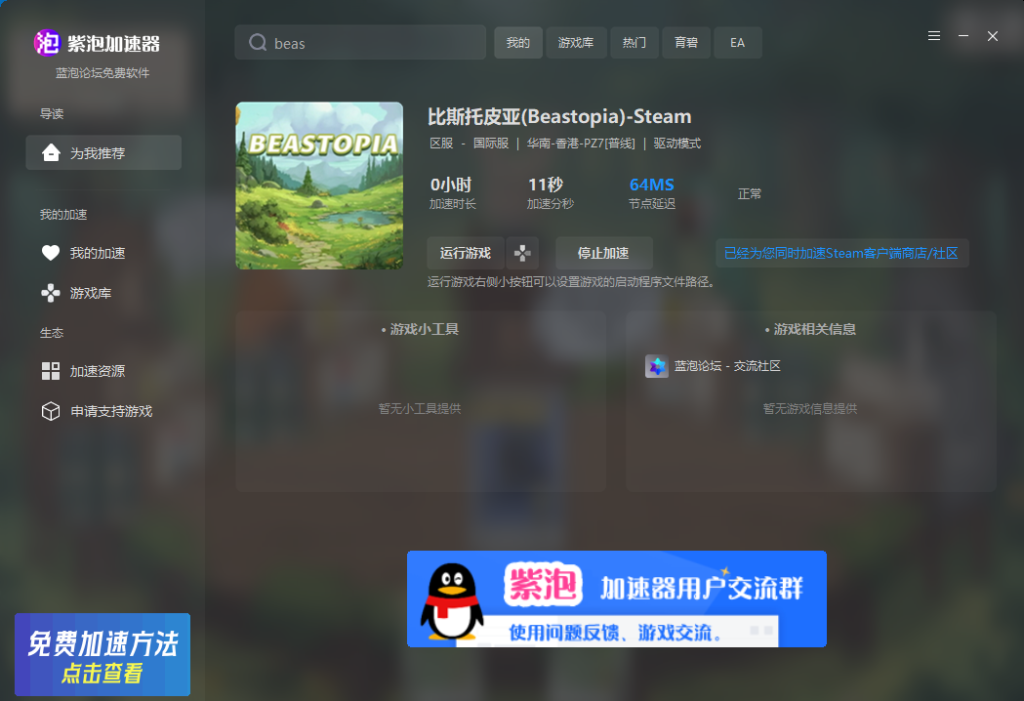Click the gamepad icon for 游戏库

[51, 293]
